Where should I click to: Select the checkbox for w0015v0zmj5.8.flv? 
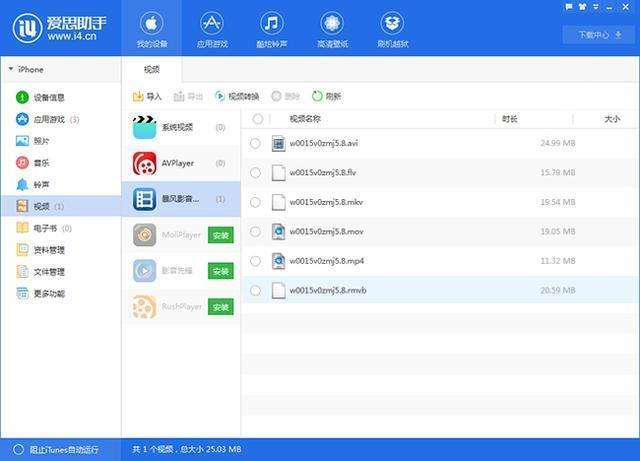pos(255,173)
